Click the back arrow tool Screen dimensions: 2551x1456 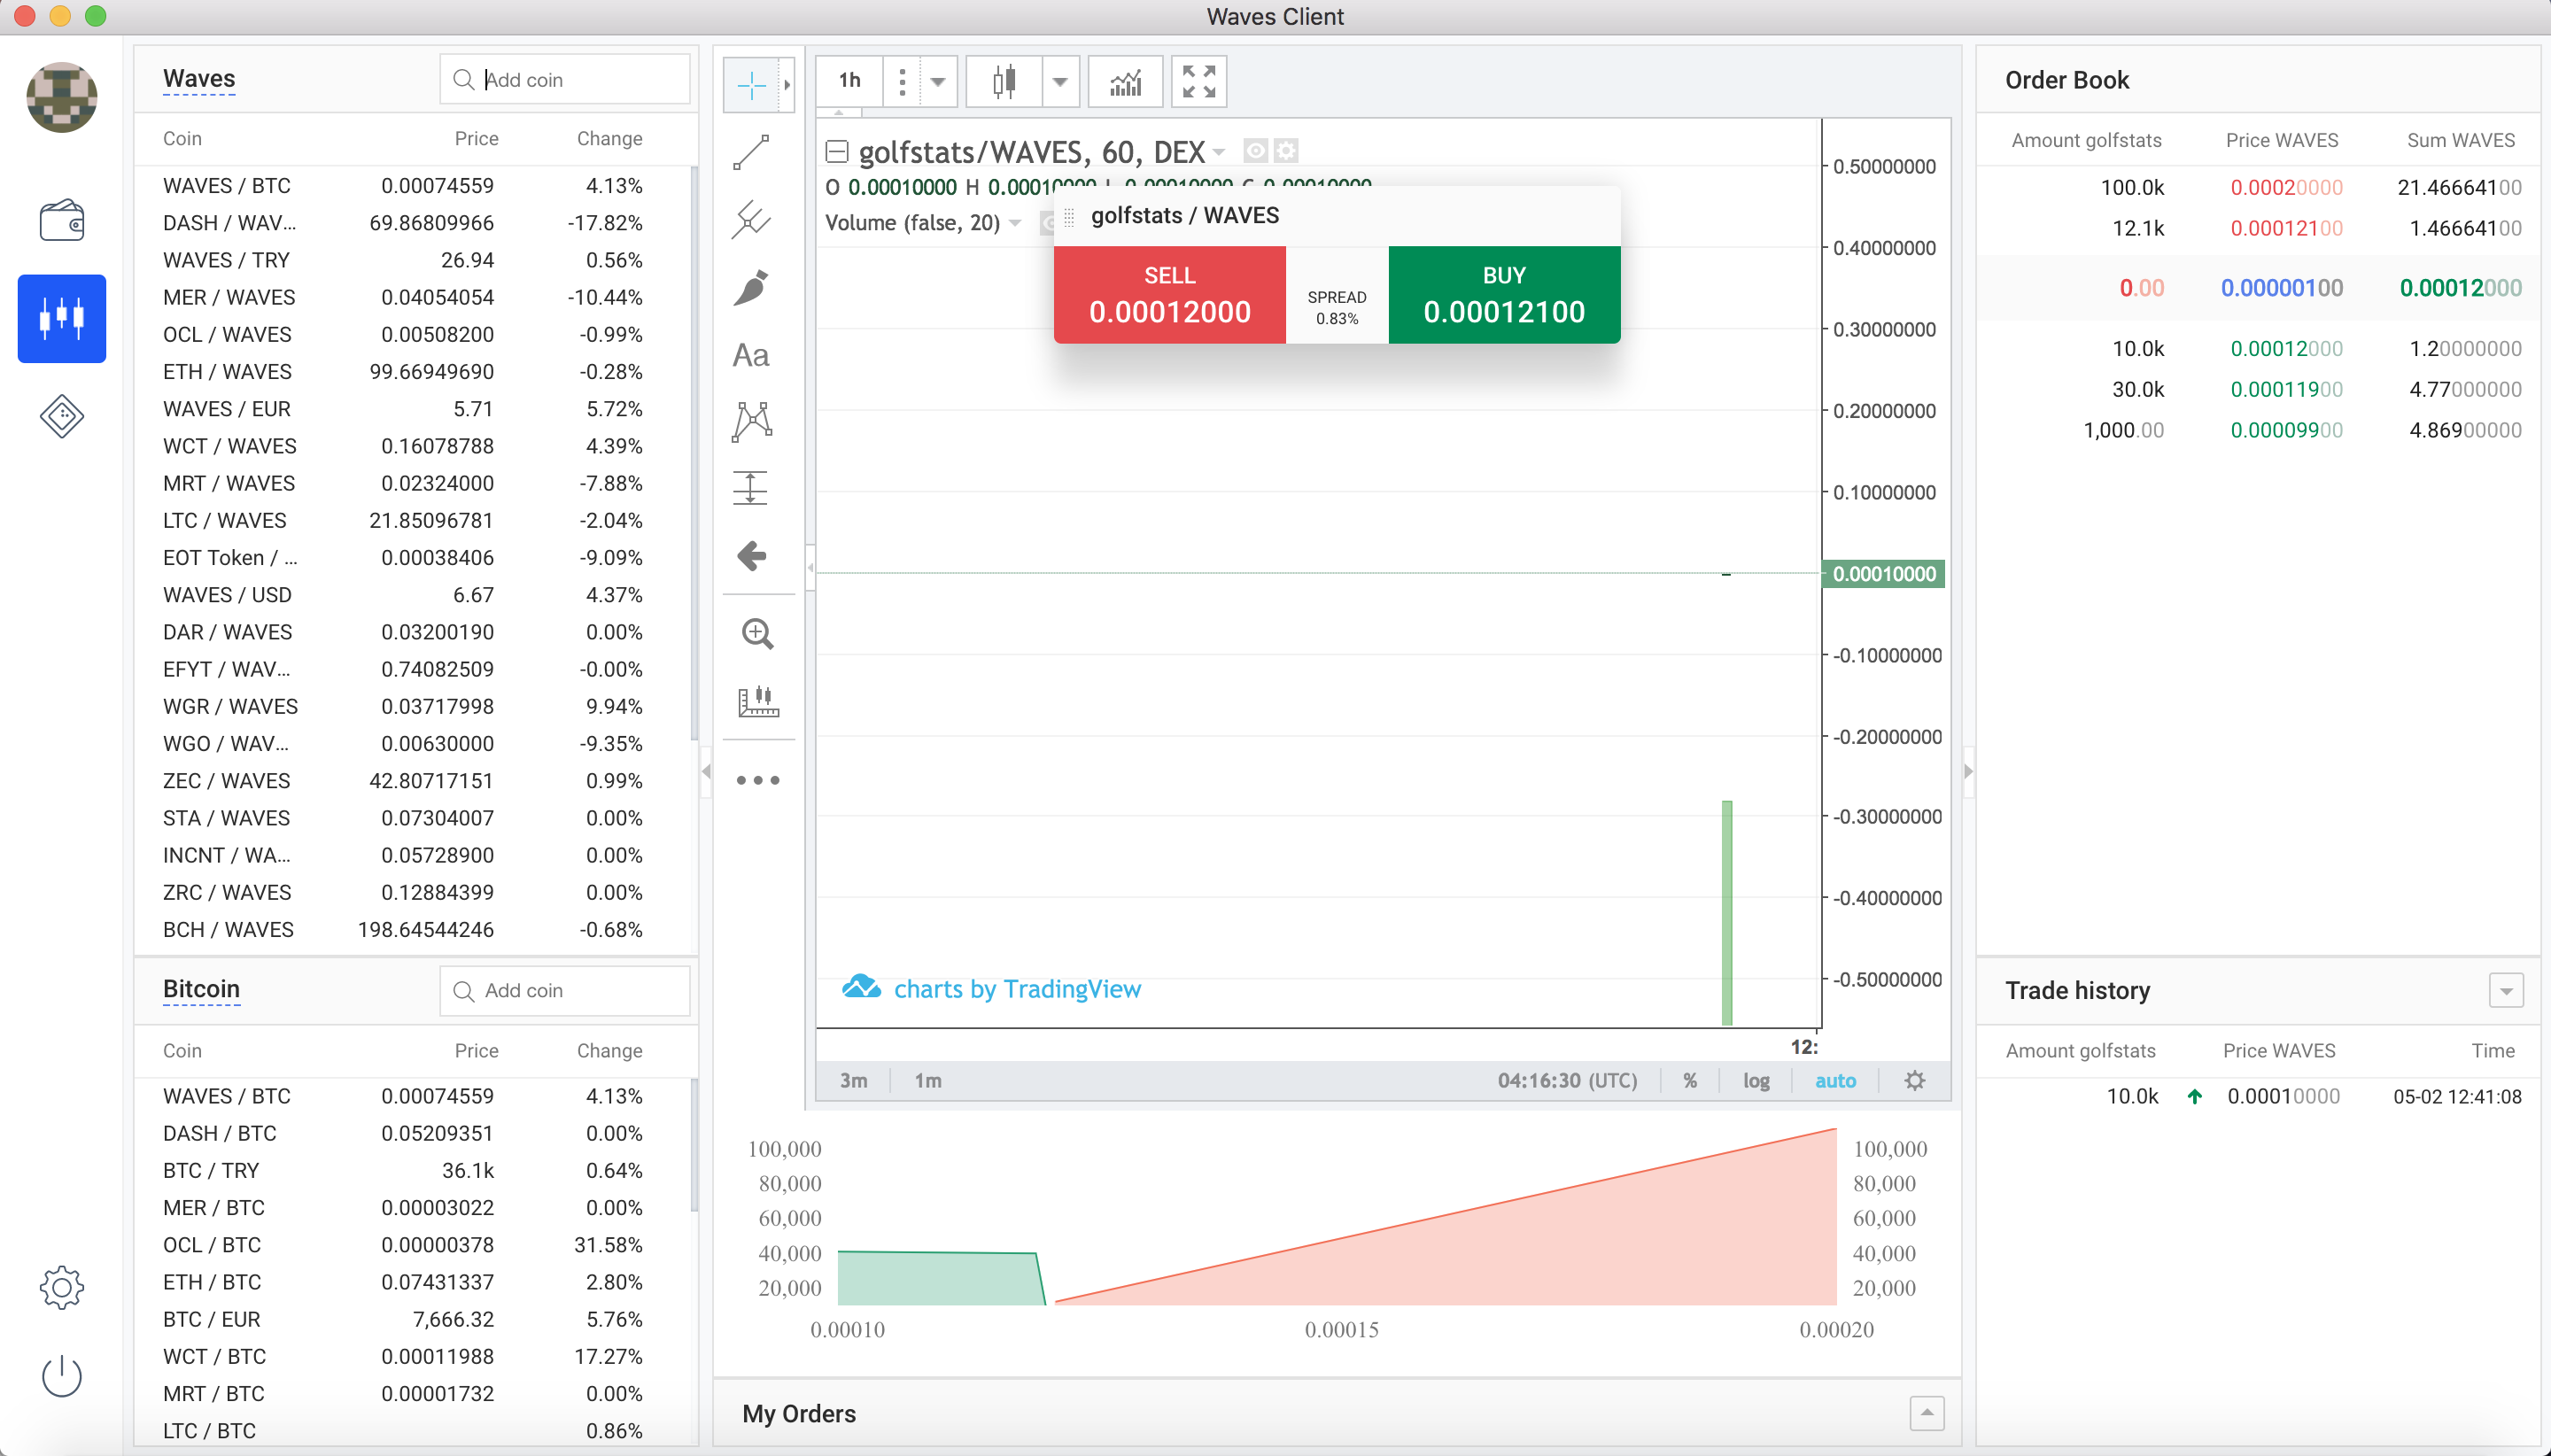(752, 555)
